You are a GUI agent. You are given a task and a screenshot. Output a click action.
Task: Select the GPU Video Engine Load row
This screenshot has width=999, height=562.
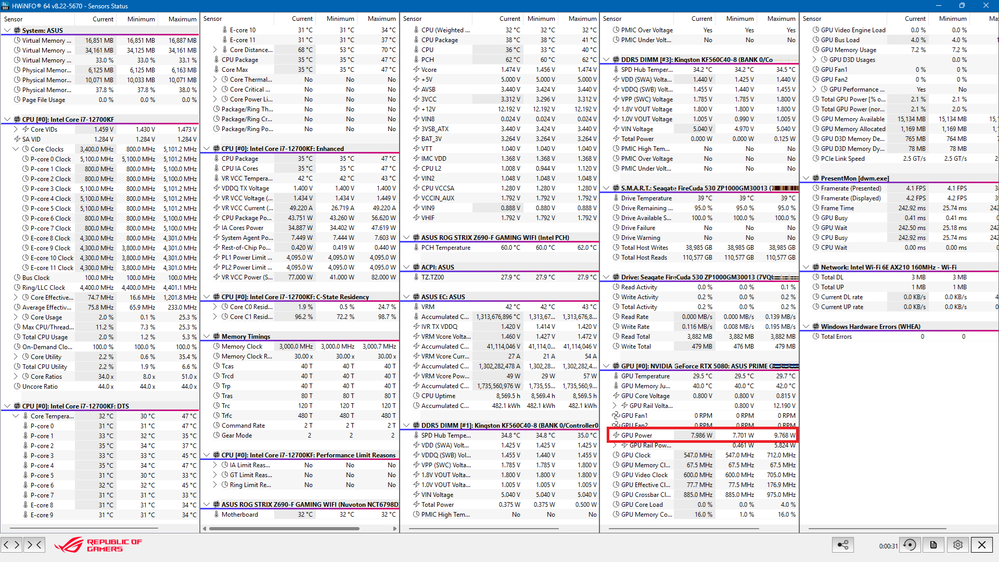[x=900, y=30]
